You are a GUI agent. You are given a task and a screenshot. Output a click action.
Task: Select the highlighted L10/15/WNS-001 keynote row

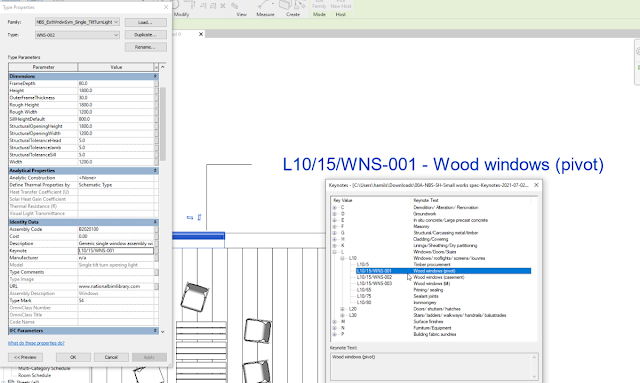click(443, 271)
